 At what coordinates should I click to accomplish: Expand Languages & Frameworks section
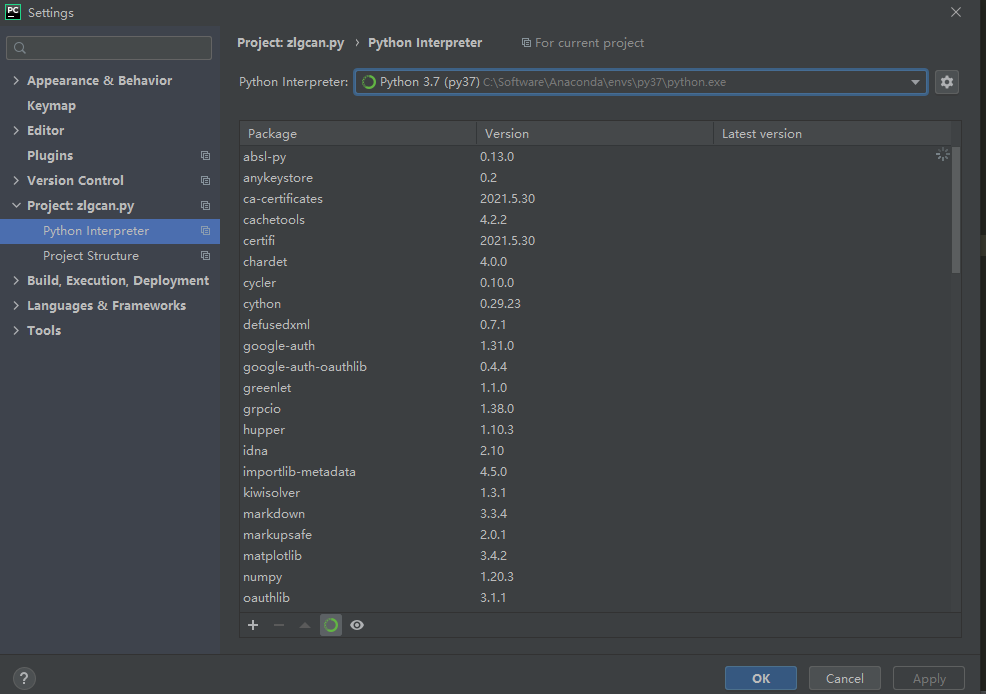[x=16, y=306]
